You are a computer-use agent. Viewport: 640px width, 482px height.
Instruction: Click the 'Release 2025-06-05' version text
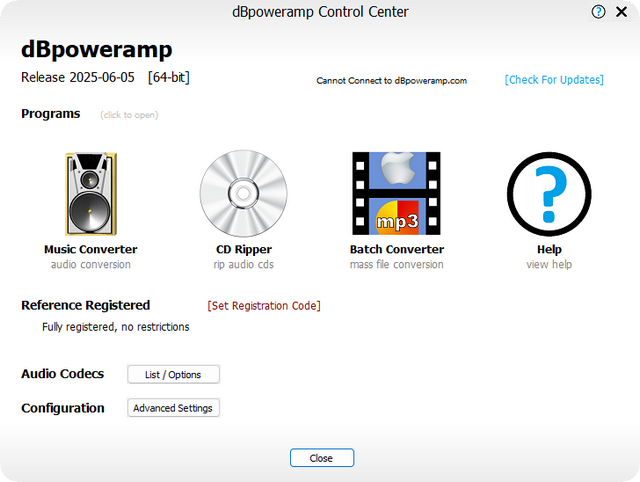(x=78, y=77)
